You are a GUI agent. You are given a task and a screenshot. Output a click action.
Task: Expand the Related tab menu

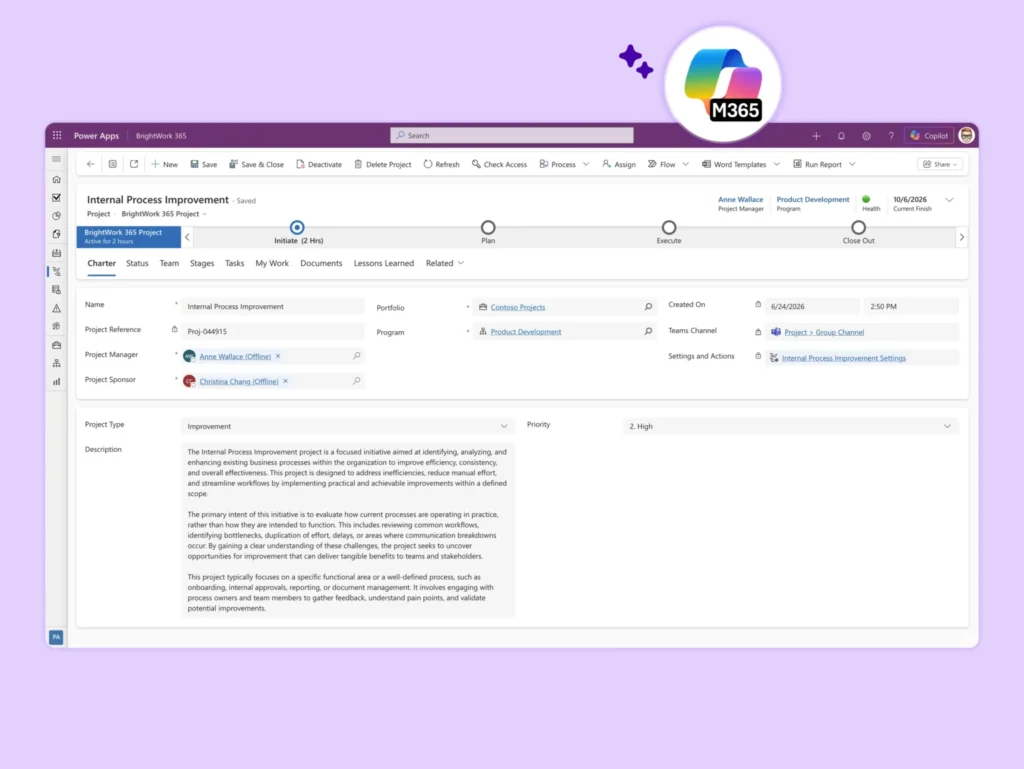(445, 263)
